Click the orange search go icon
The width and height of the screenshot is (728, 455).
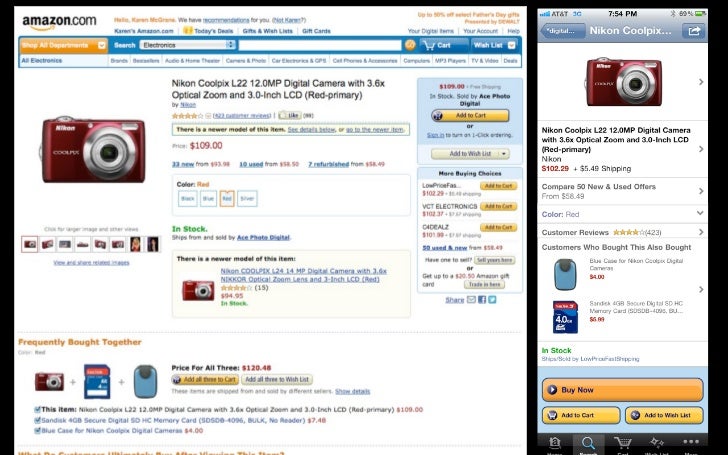[410, 45]
